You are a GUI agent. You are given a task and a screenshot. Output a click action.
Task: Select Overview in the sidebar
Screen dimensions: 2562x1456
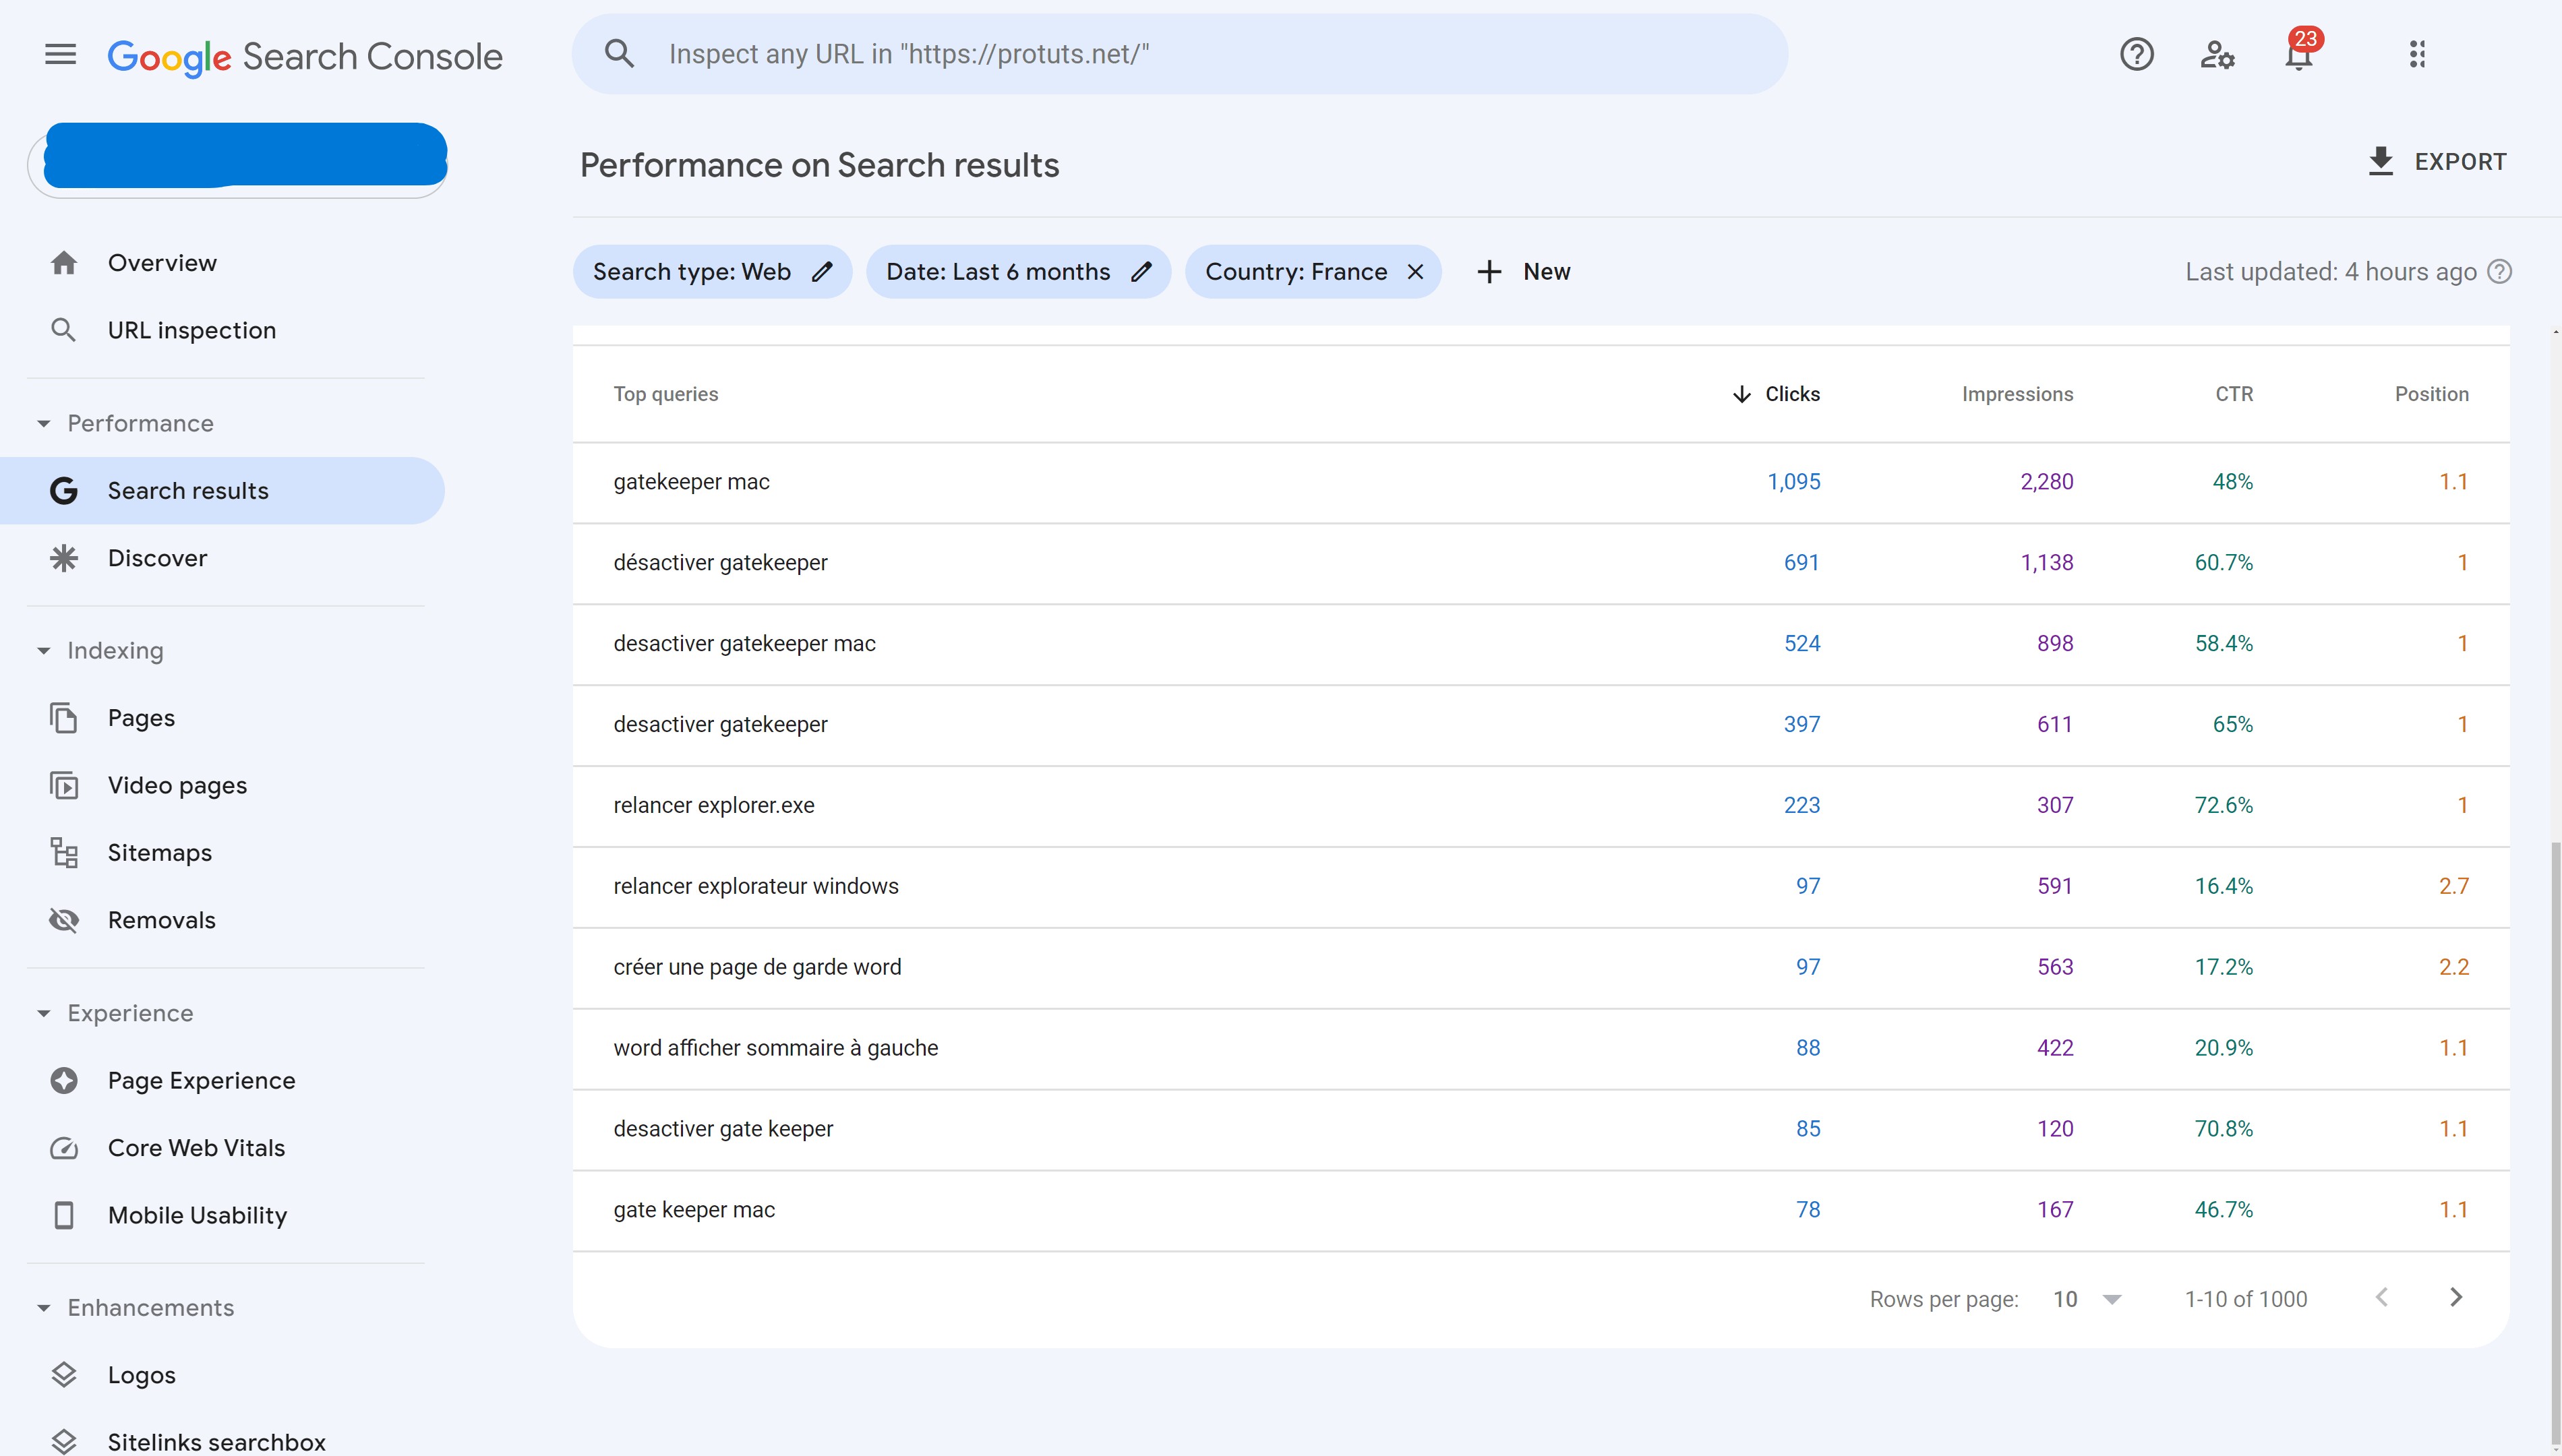click(162, 262)
